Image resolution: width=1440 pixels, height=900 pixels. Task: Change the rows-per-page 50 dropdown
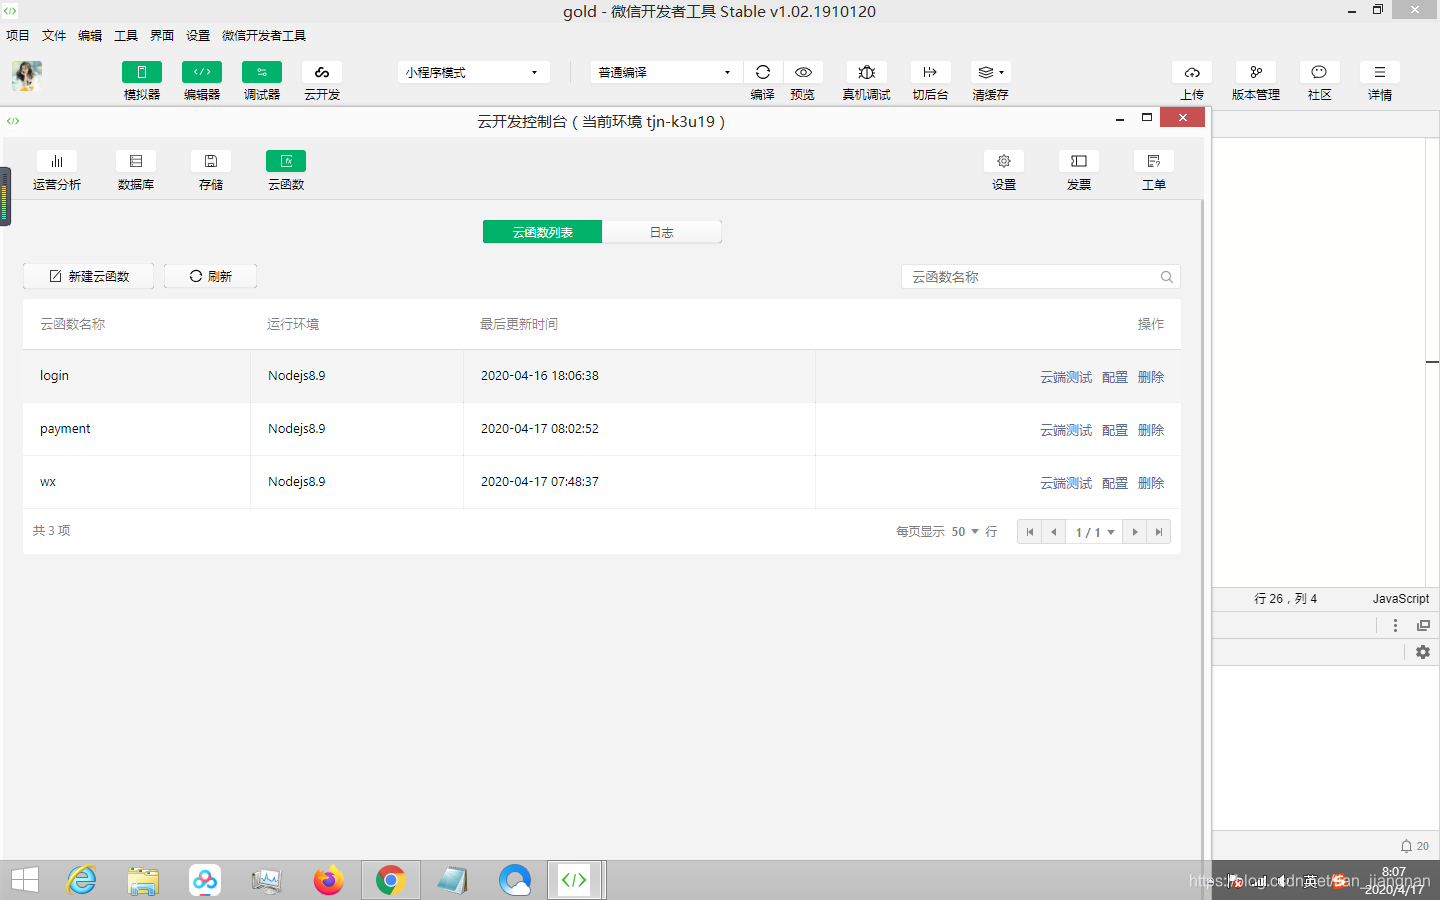[965, 532]
